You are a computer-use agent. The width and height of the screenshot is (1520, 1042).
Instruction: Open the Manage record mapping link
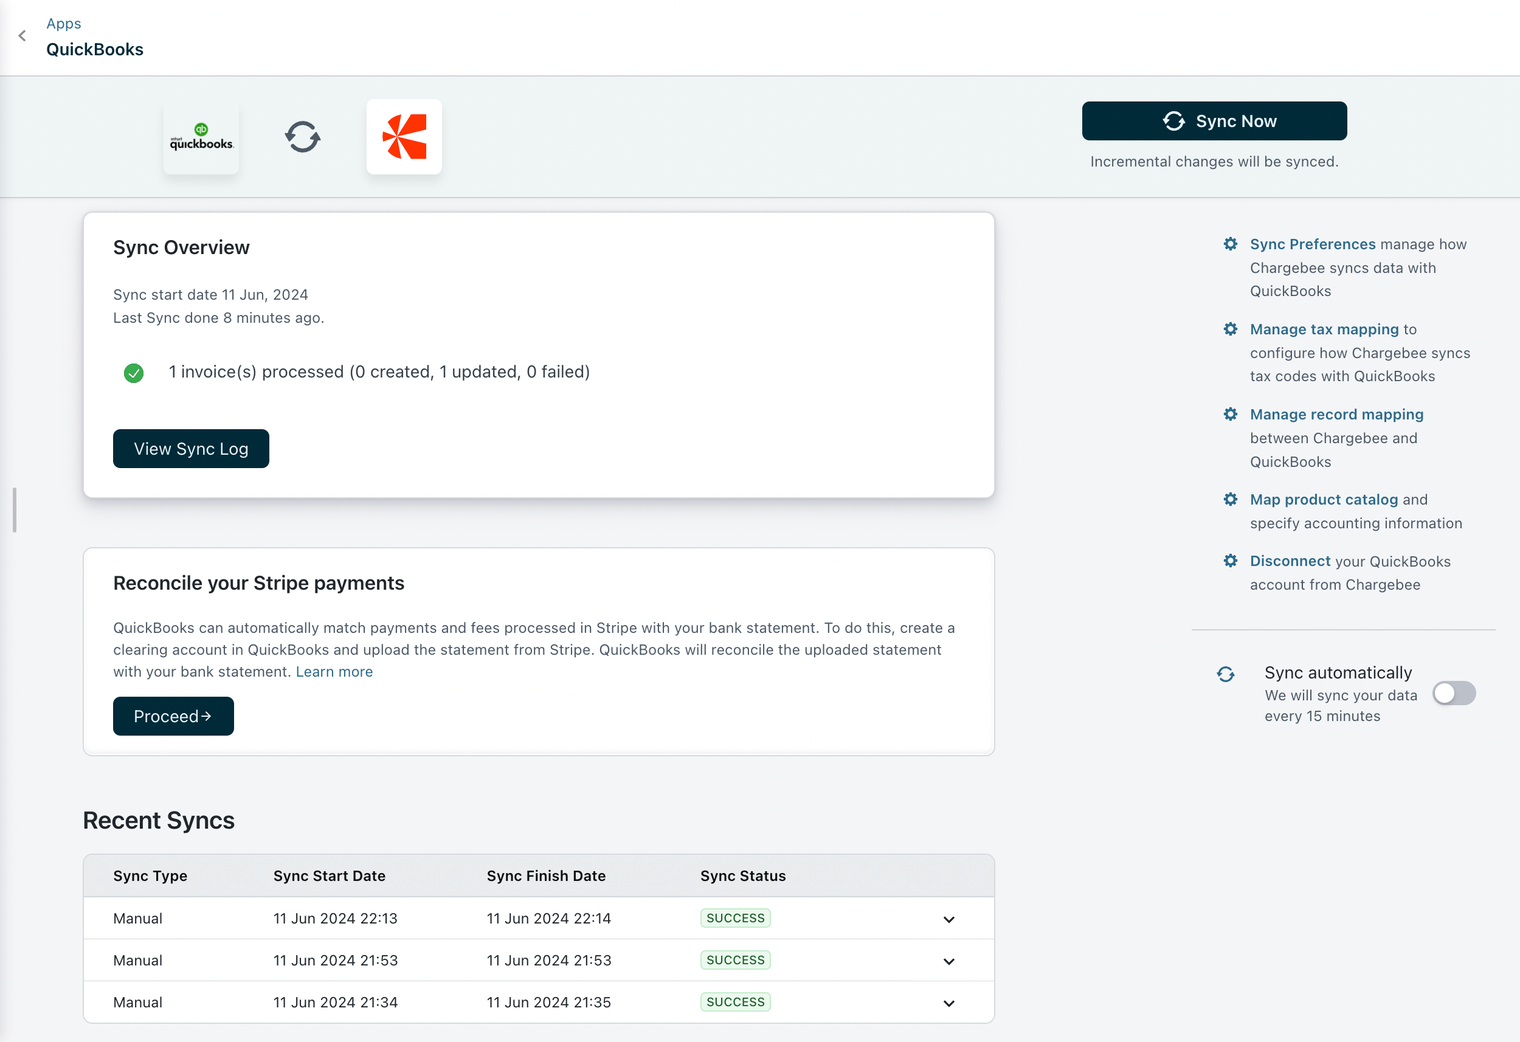(1336, 414)
